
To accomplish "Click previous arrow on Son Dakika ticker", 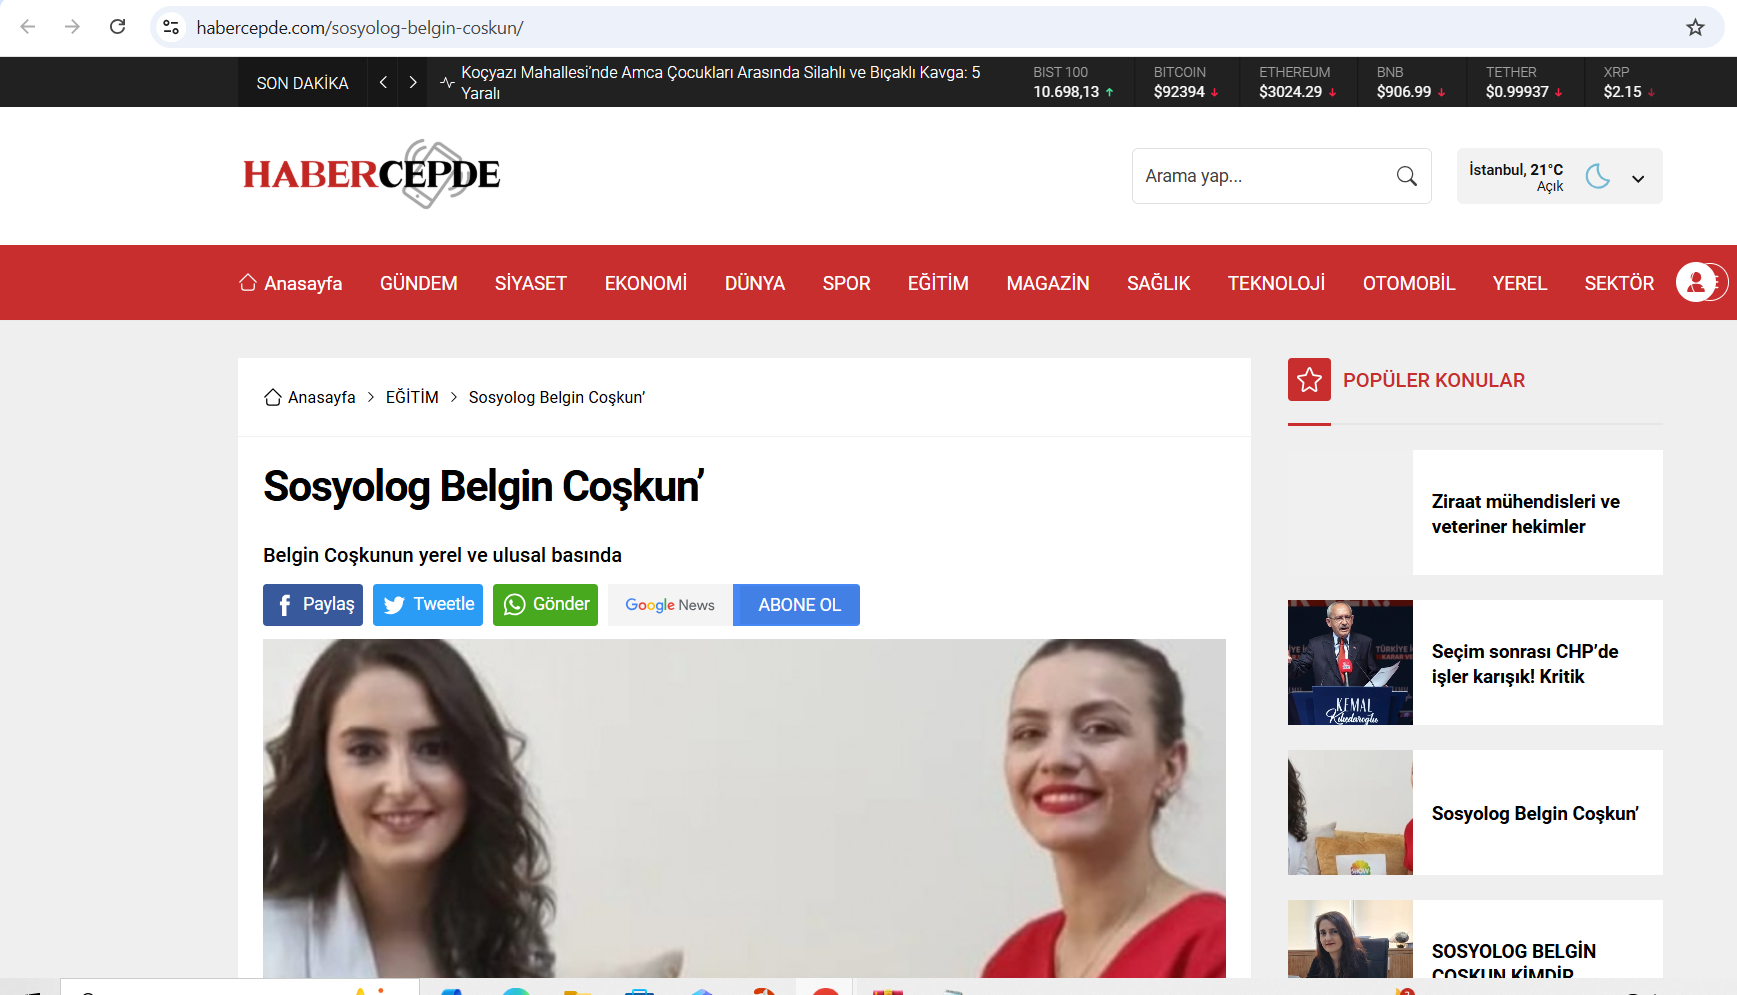I will pos(382,82).
